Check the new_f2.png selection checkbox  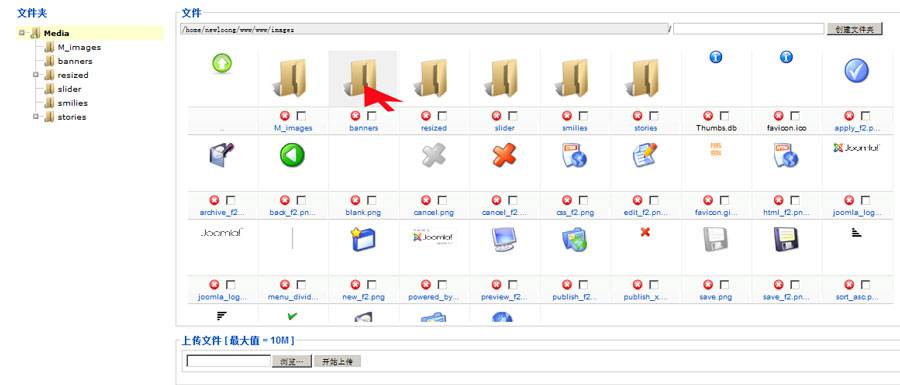click(x=372, y=285)
